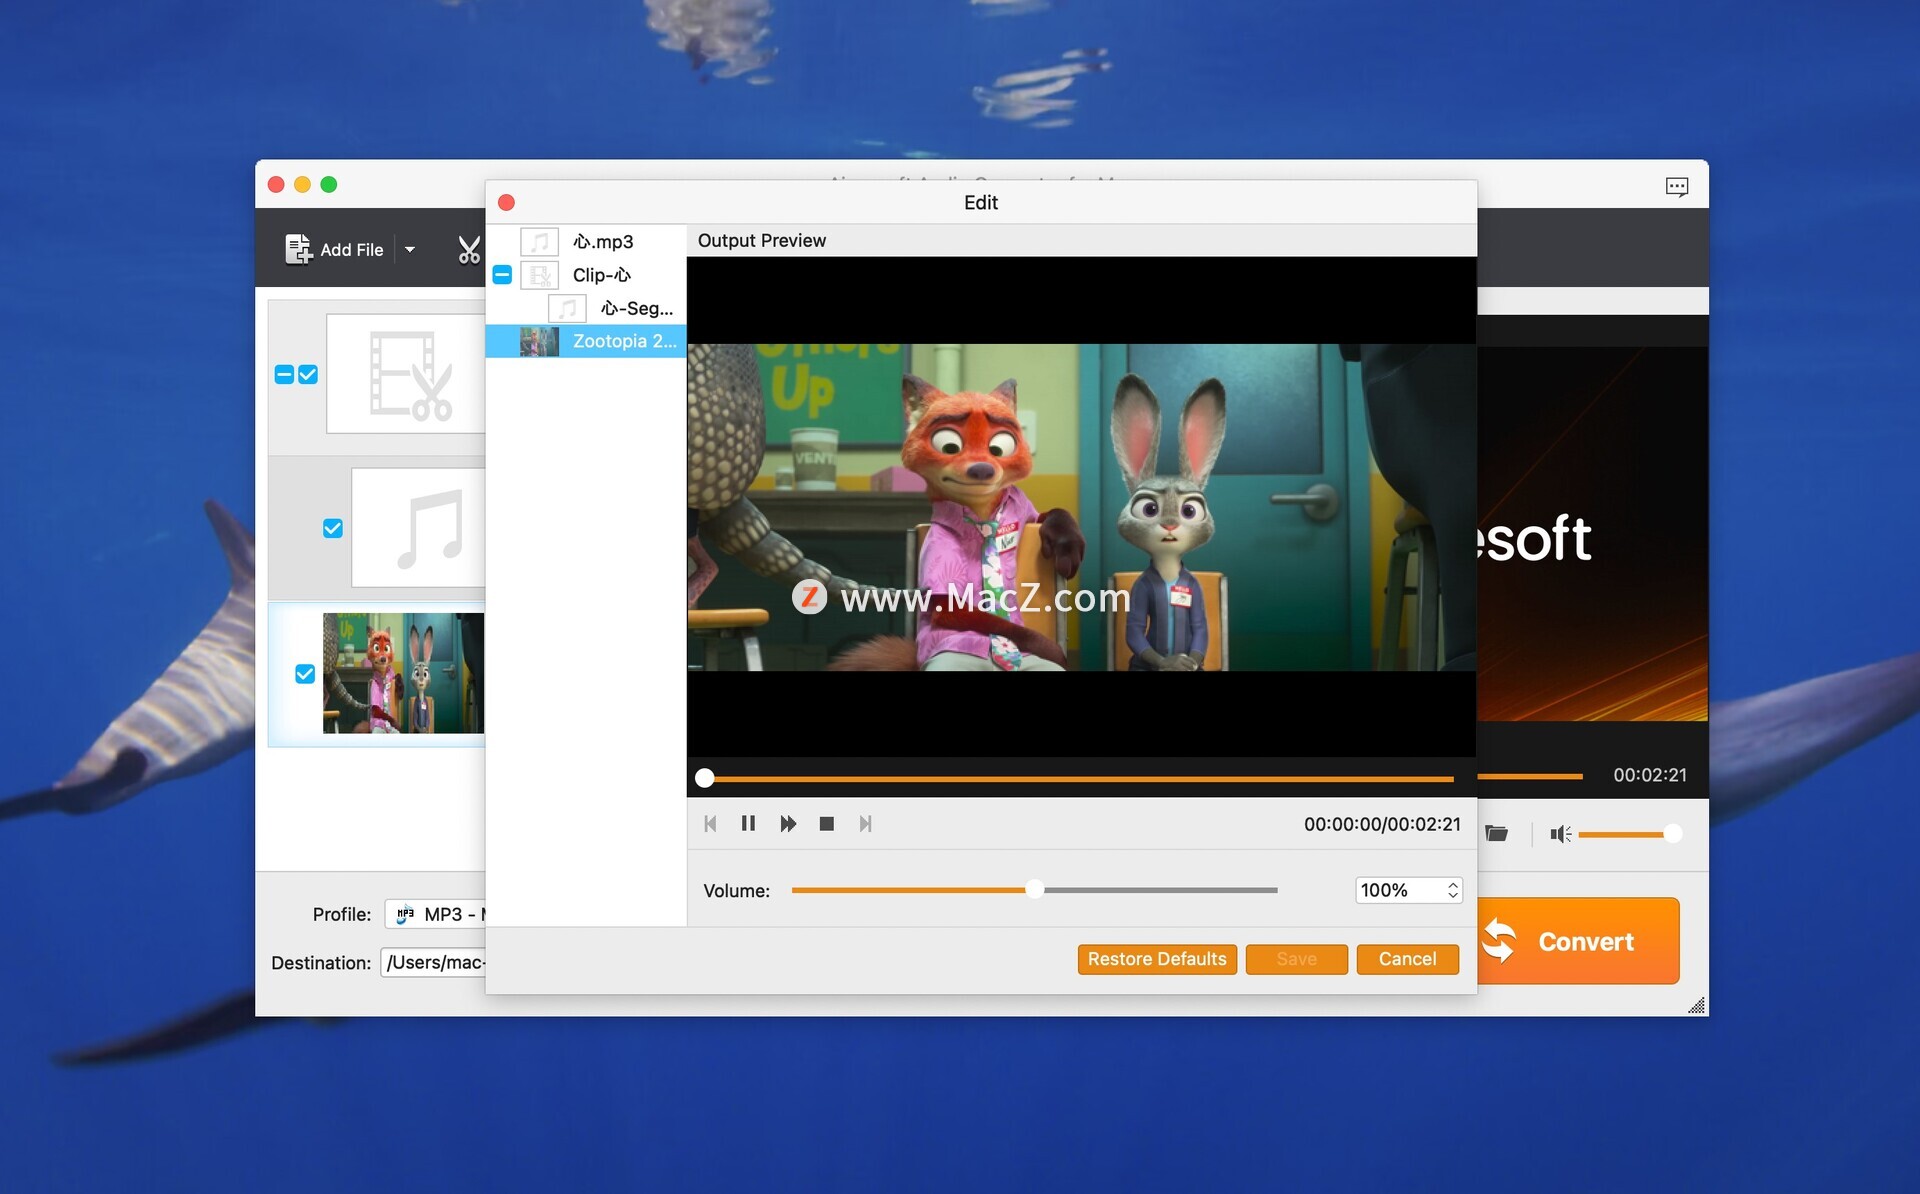Select the Zootopia video thumbnail in the main list

point(403,673)
